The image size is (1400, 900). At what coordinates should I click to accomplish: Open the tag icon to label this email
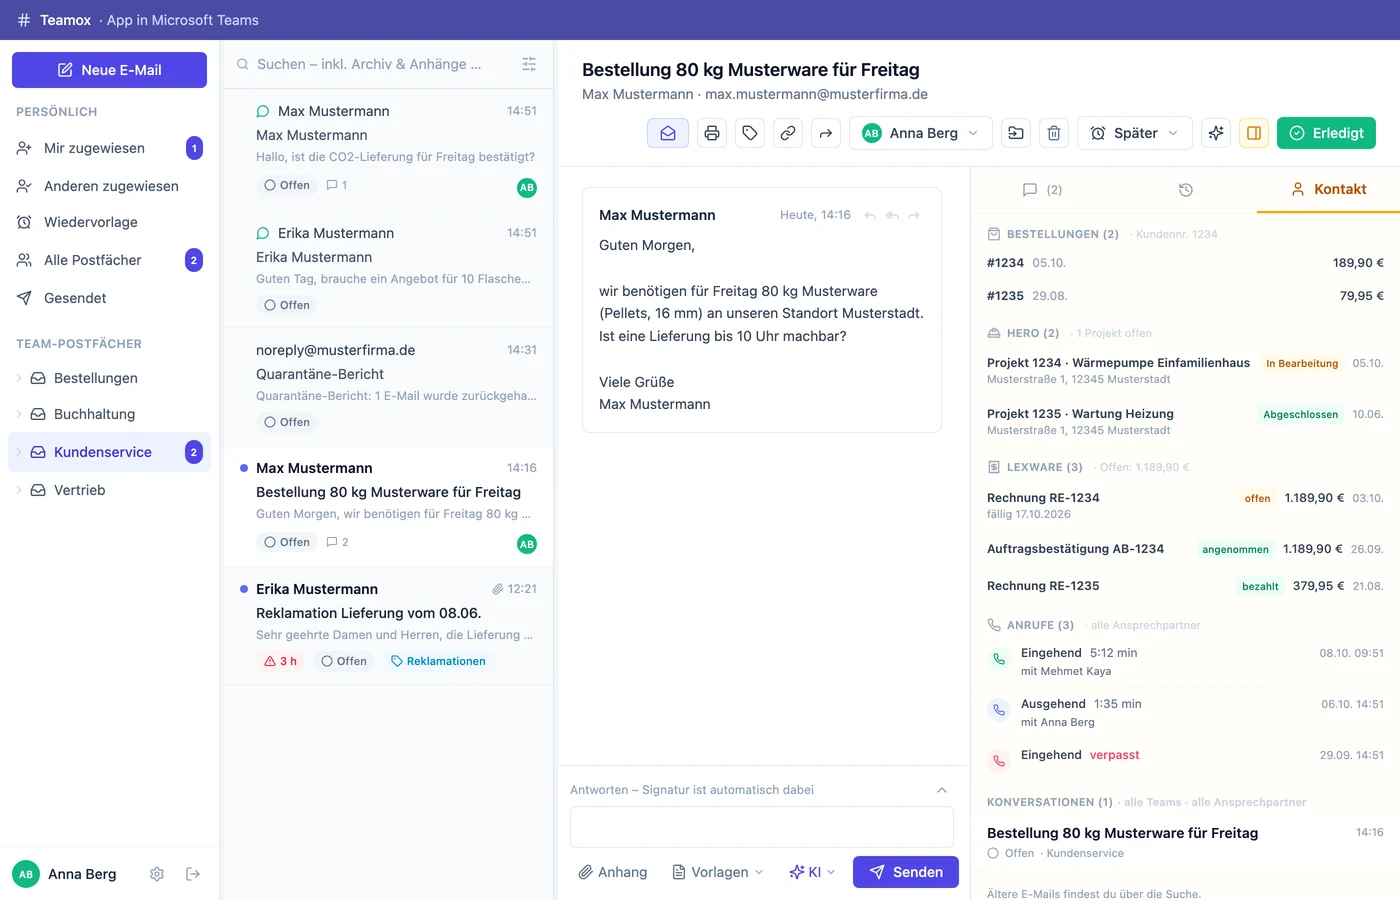point(750,133)
